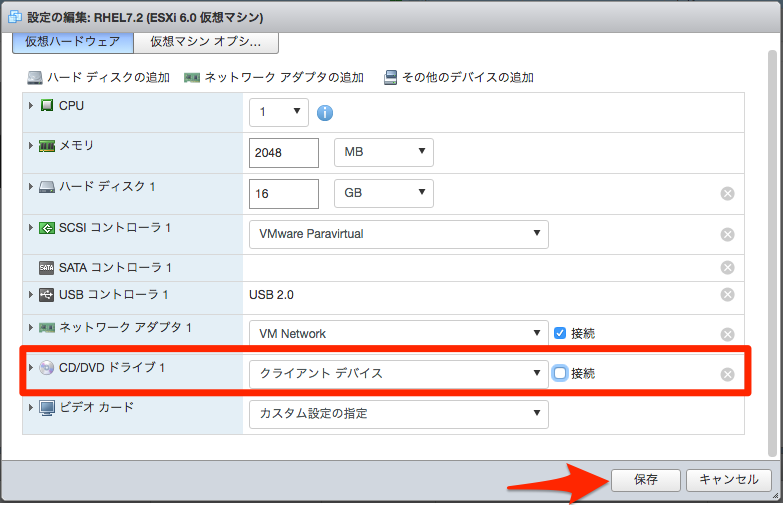
Task: Click the SATA コントローラ 1 label
Action: (115, 268)
